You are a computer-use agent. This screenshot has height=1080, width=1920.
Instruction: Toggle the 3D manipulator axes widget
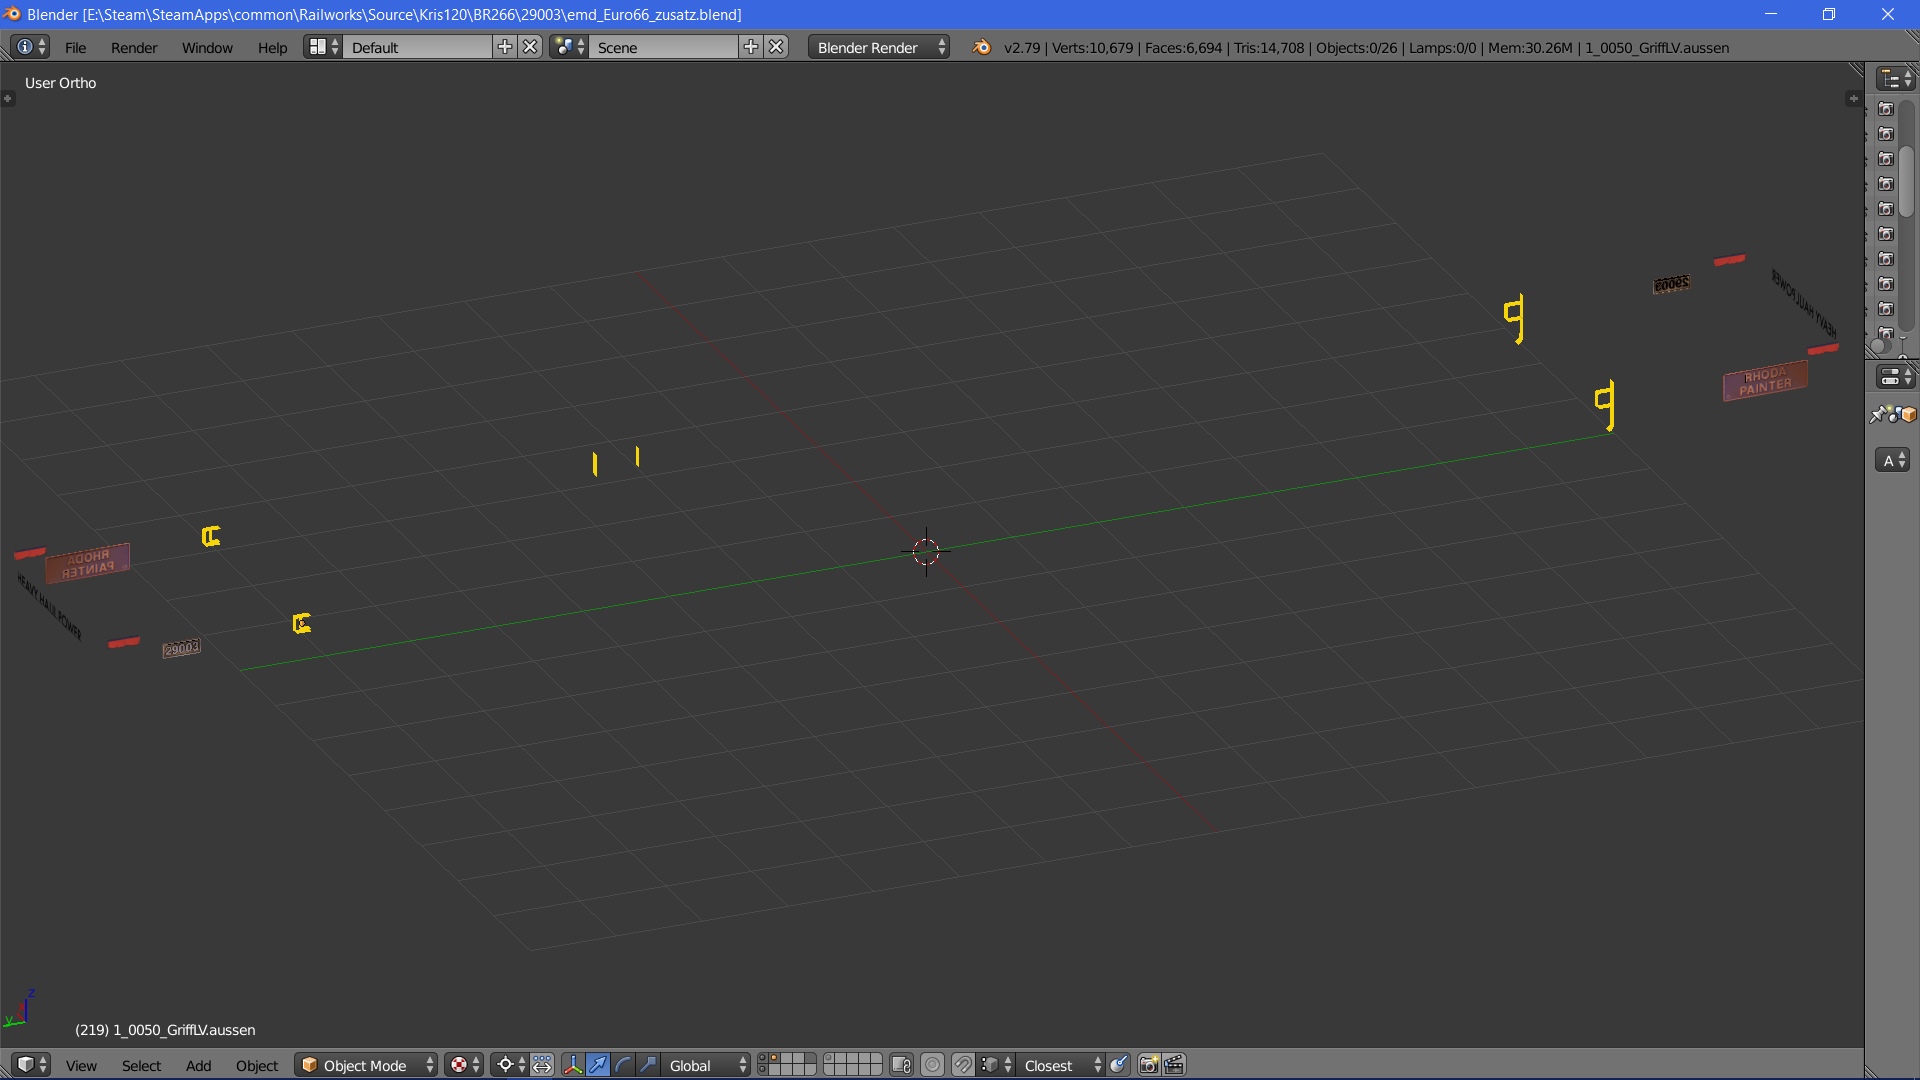572,1065
